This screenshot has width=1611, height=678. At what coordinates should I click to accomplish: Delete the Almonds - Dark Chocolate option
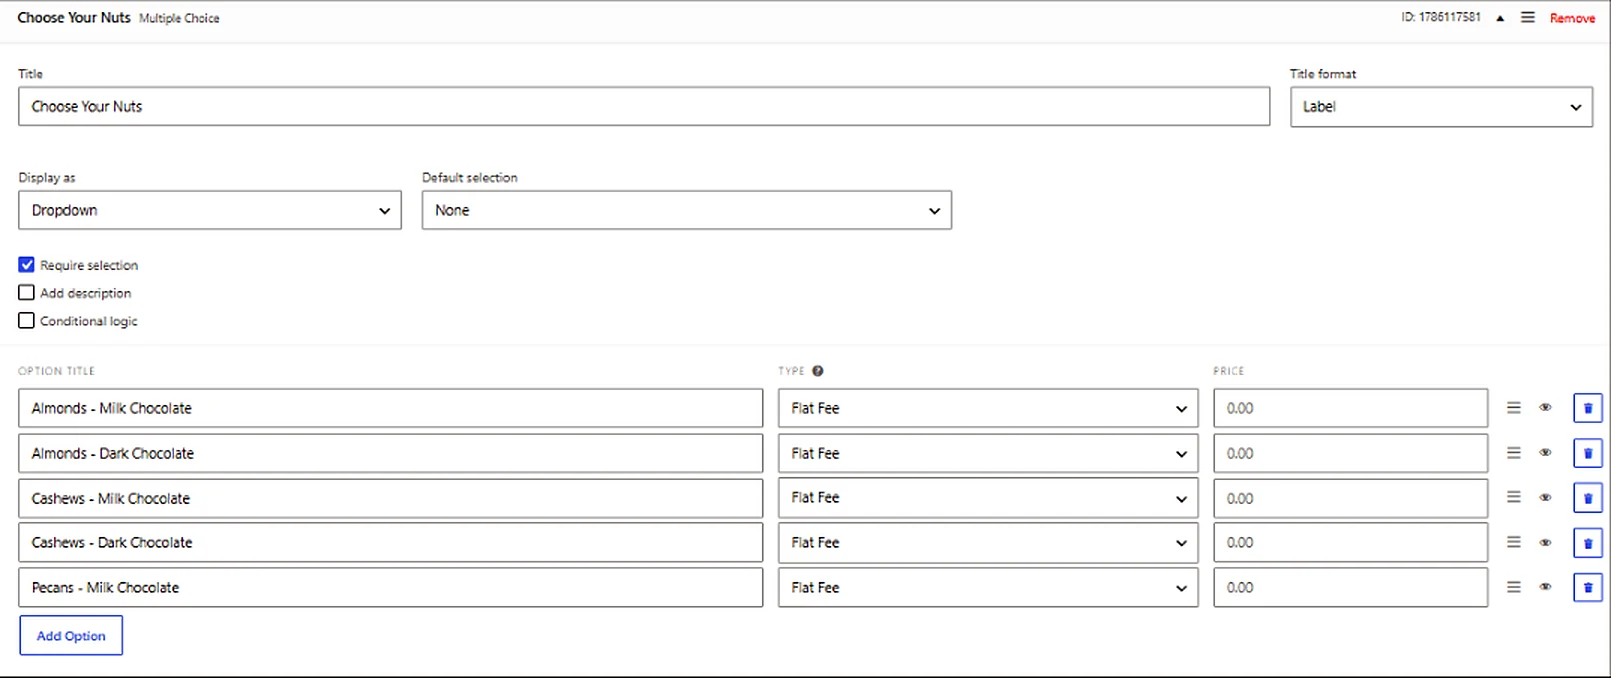[1588, 453]
